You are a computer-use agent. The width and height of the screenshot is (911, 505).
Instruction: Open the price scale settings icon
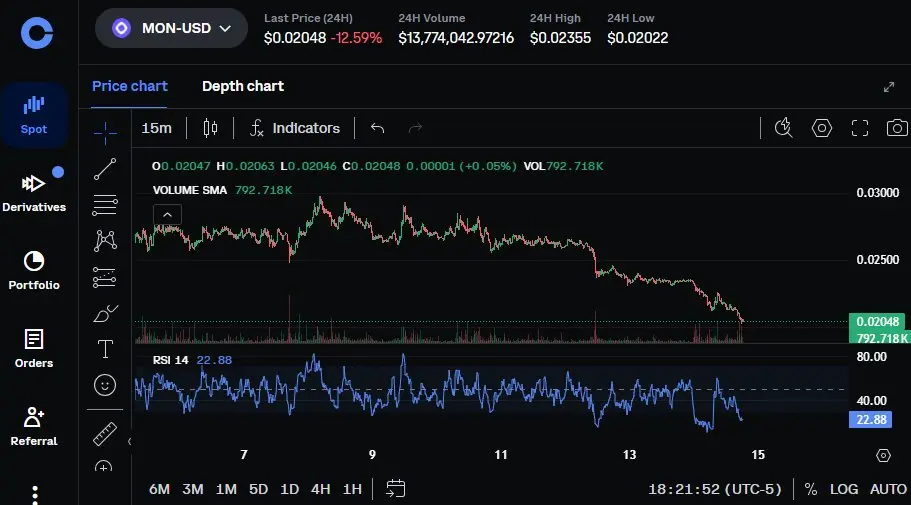tap(883, 456)
